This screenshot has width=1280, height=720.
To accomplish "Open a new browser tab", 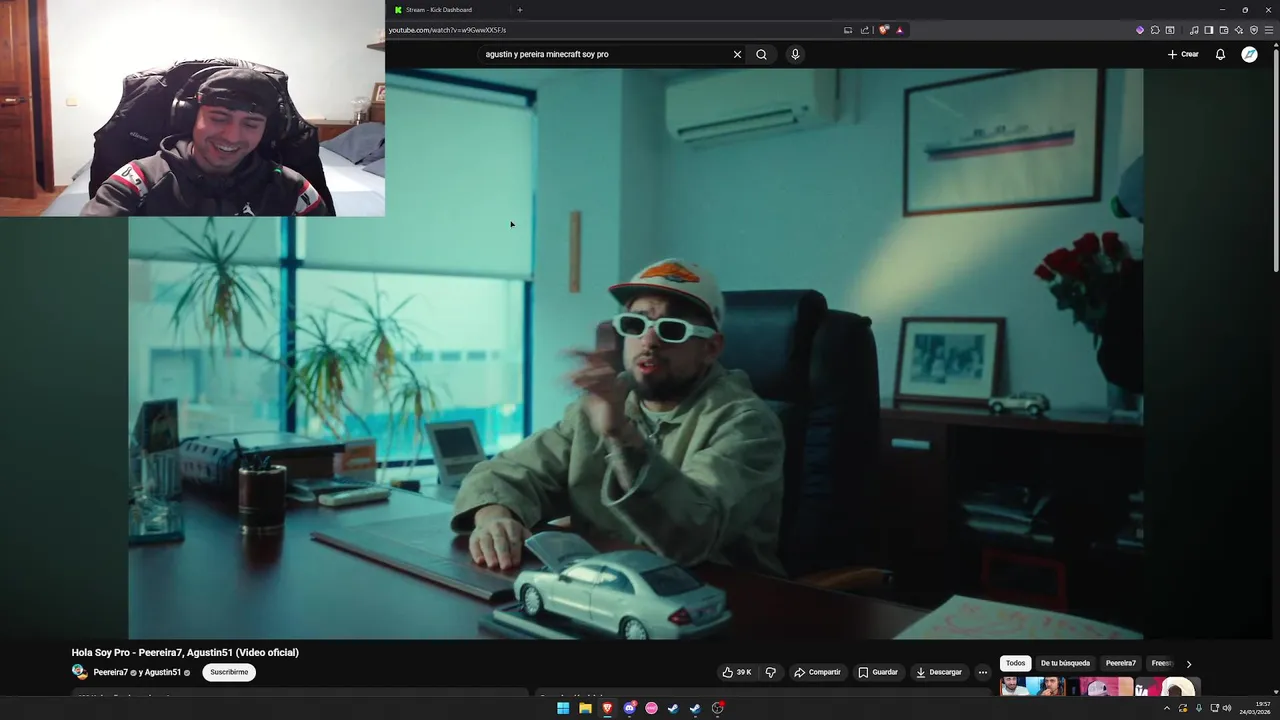I will [520, 10].
